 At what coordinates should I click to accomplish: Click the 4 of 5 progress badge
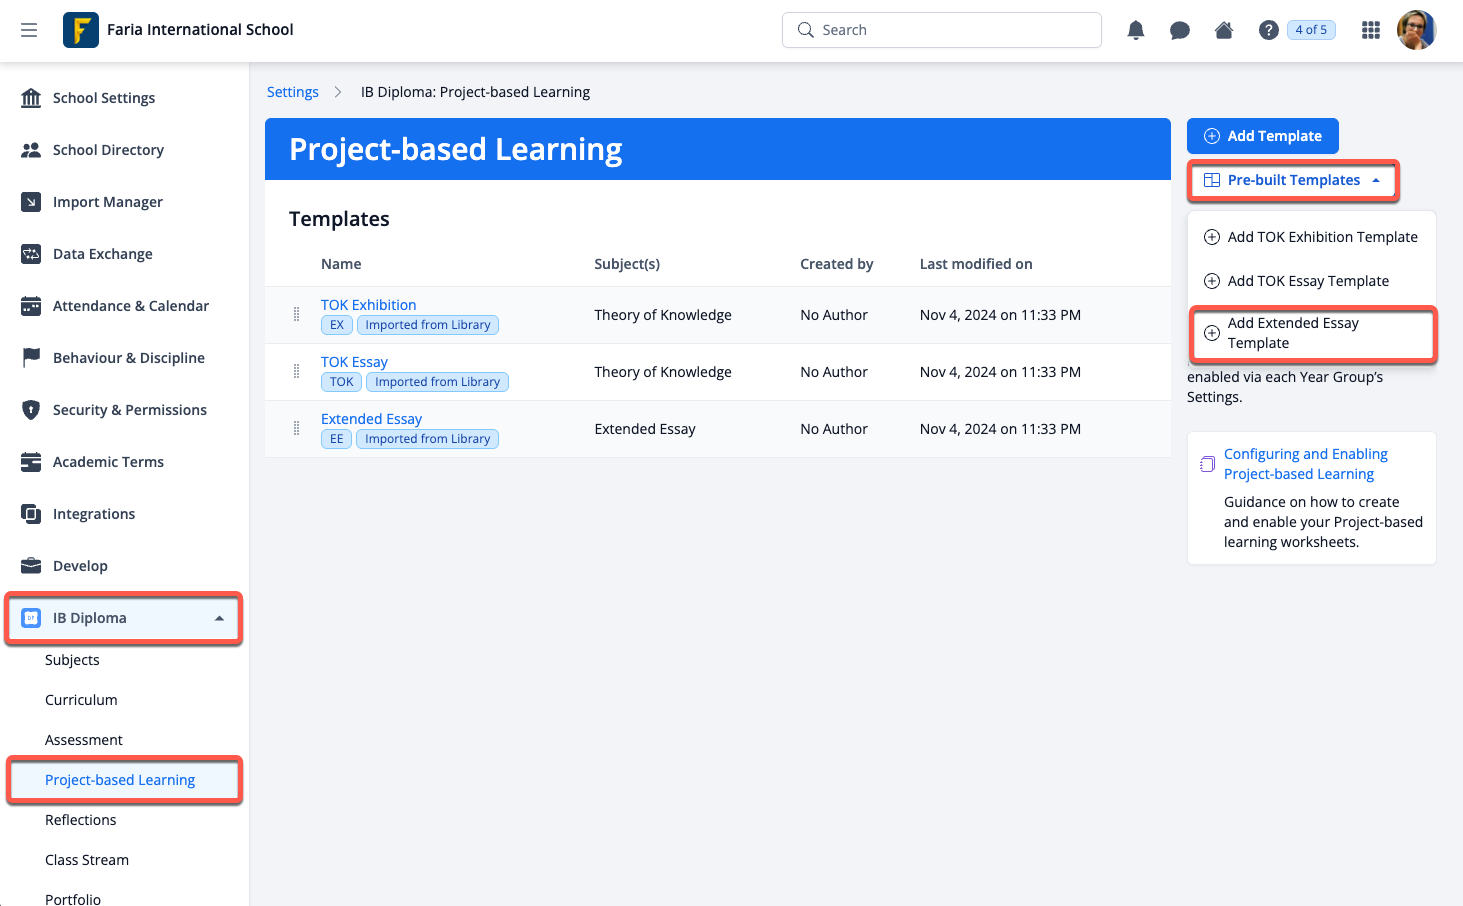pyautogui.click(x=1311, y=30)
